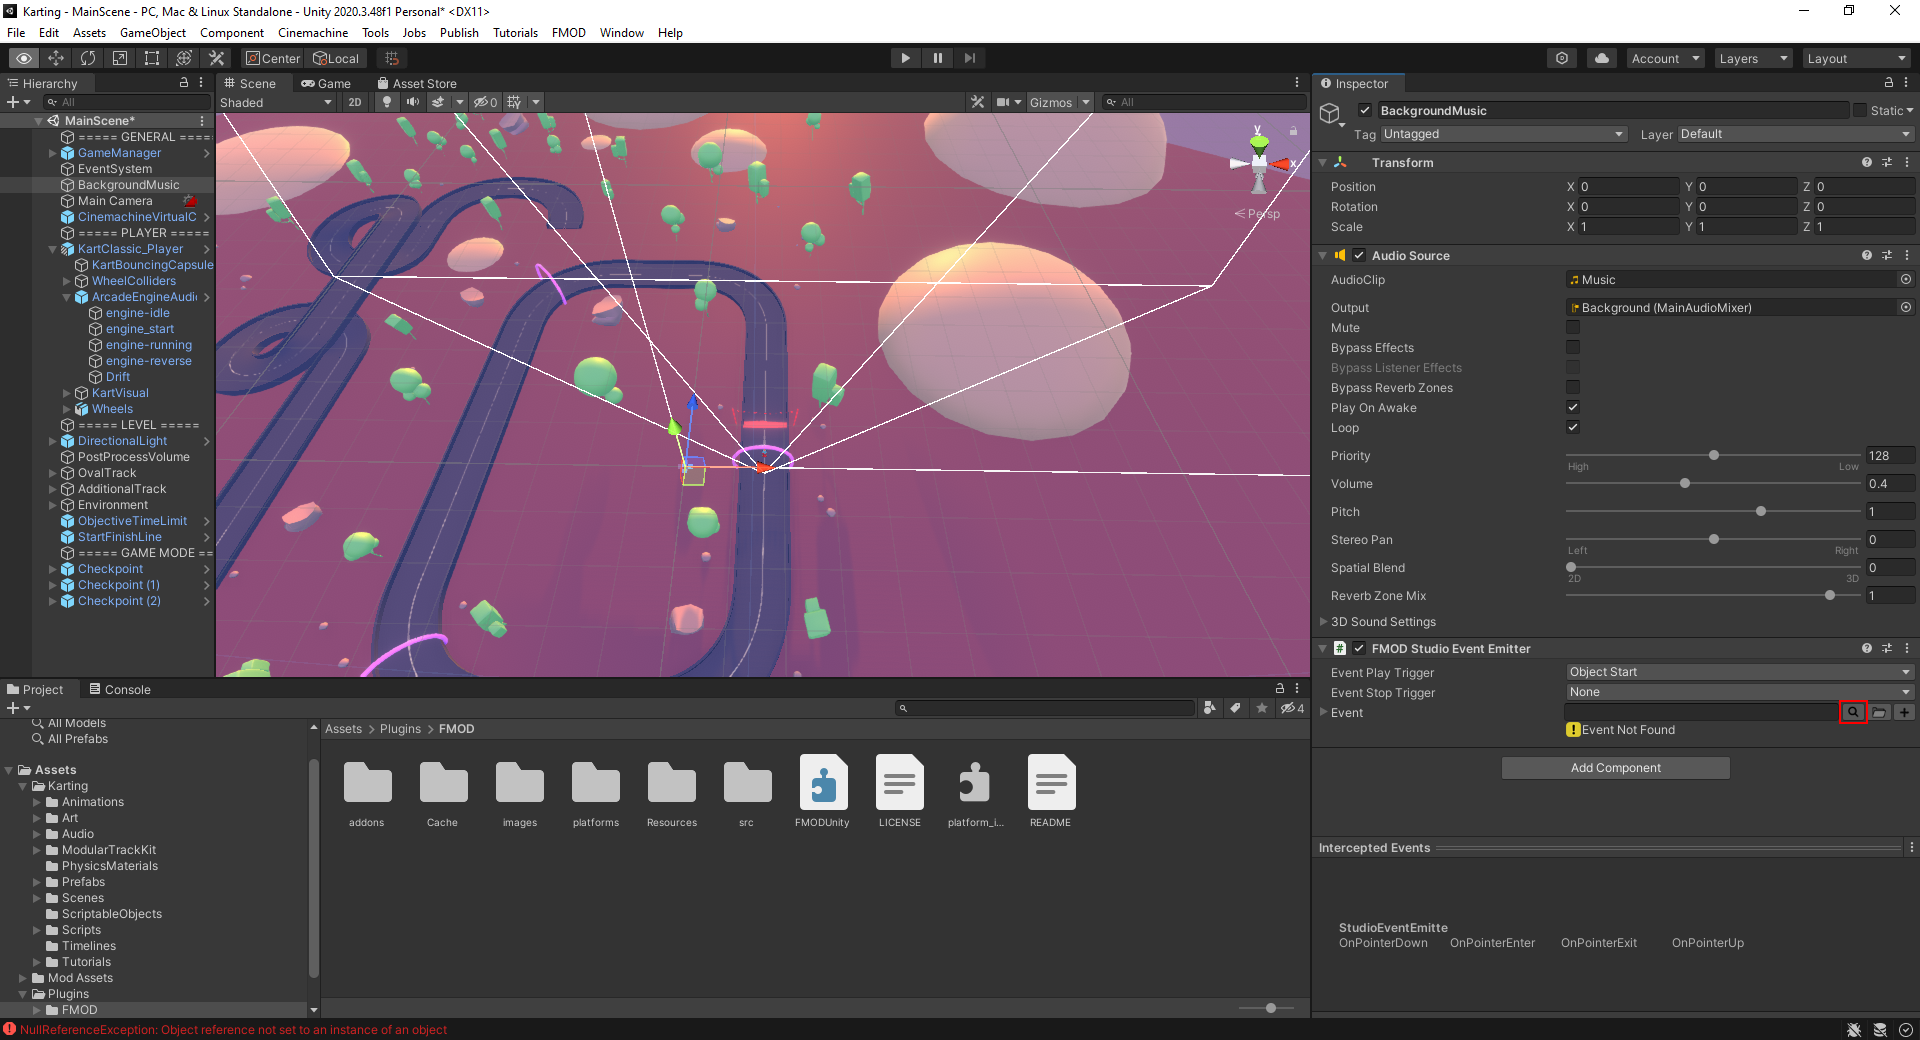Open the FMOD menu
The image size is (1920, 1040).
(x=568, y=32)
